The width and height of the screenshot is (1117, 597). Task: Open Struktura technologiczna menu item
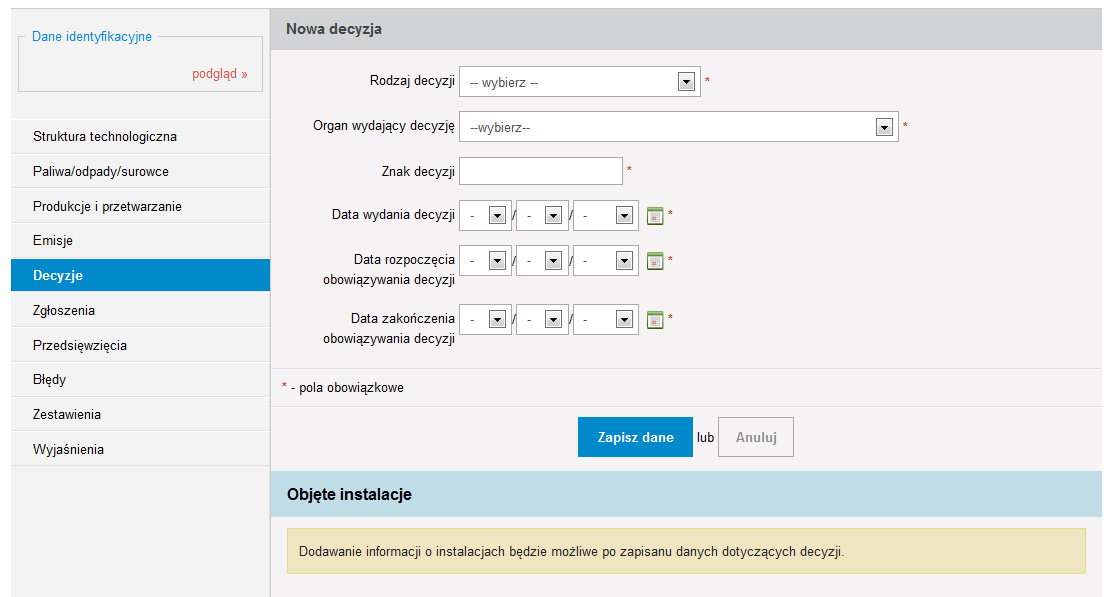(140, 137)
